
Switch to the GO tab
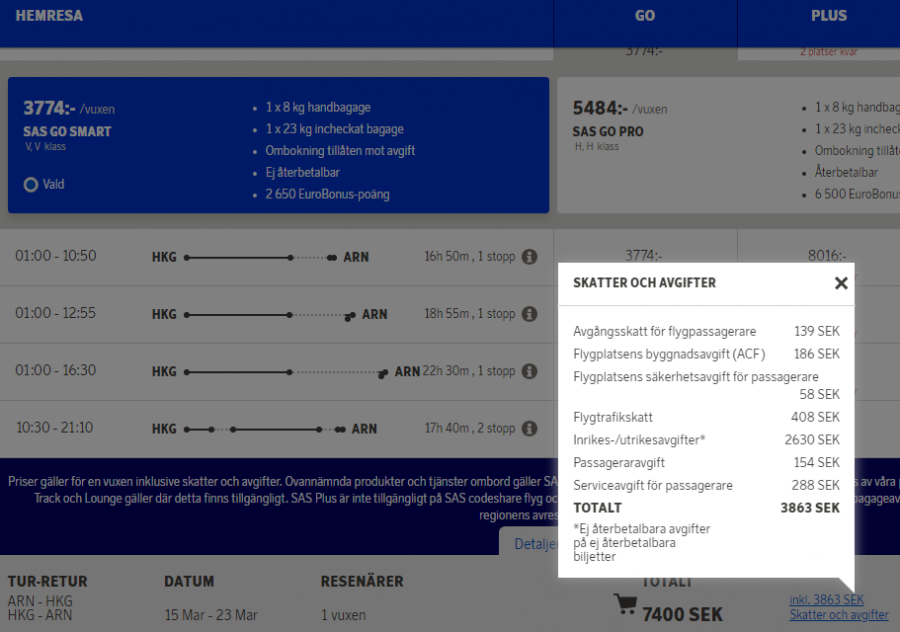(644, 16)
